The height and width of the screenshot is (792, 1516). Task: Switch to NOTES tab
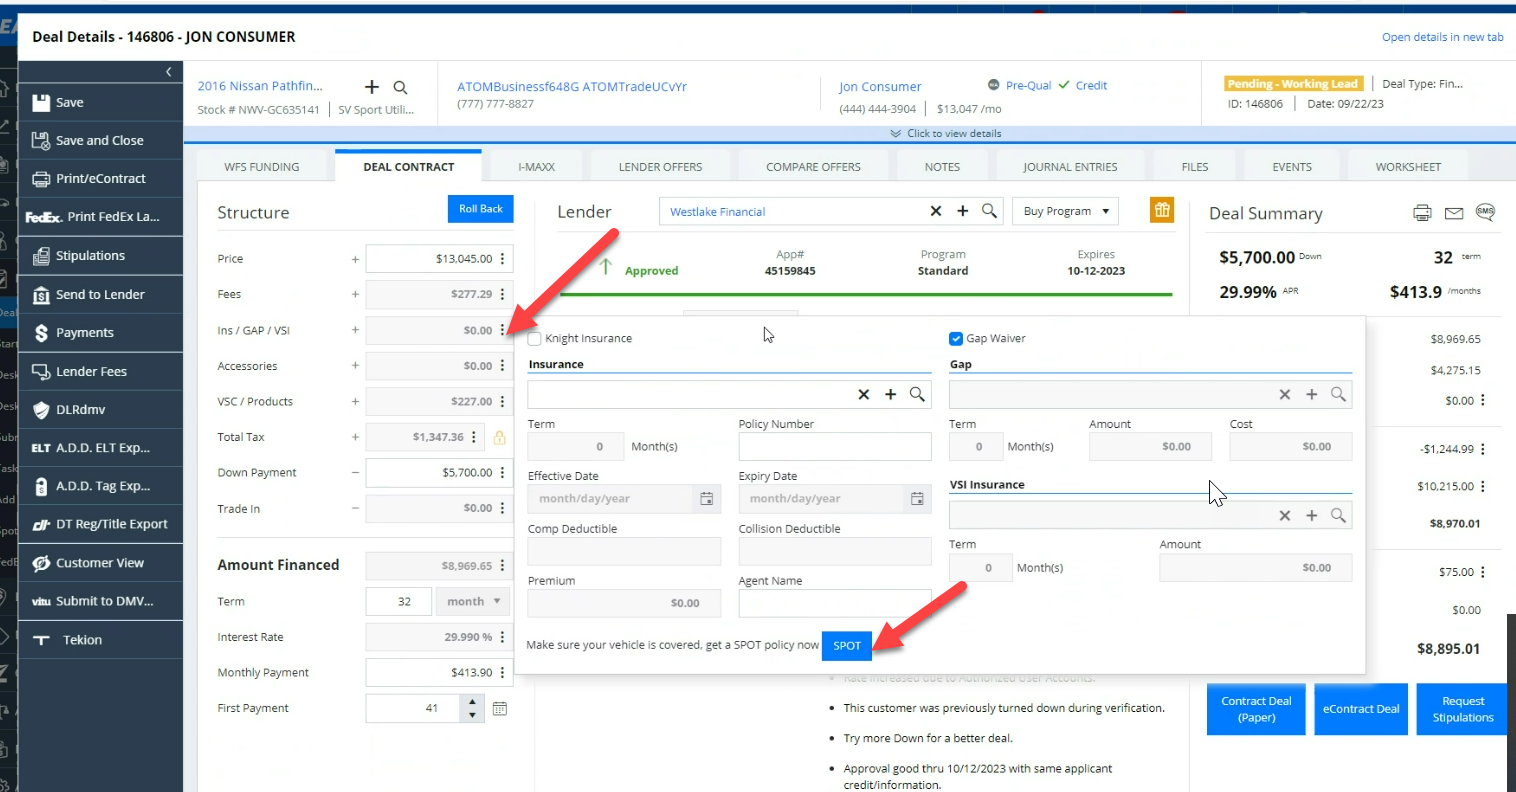[x=942, y=167]
